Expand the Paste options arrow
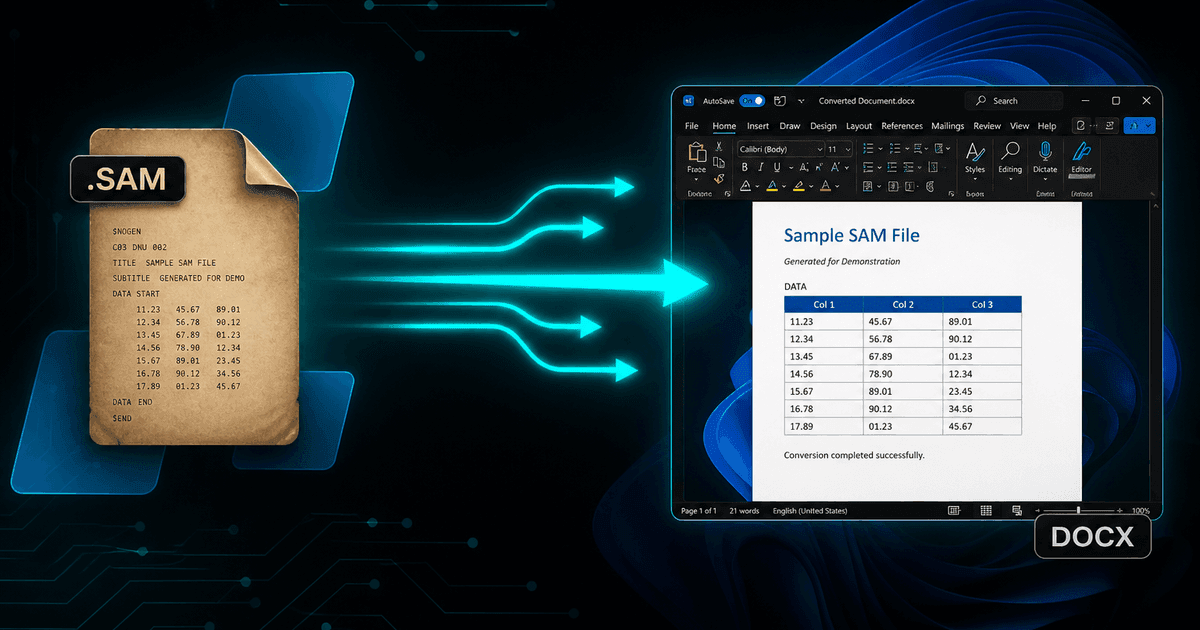 [x=696, y=179]
